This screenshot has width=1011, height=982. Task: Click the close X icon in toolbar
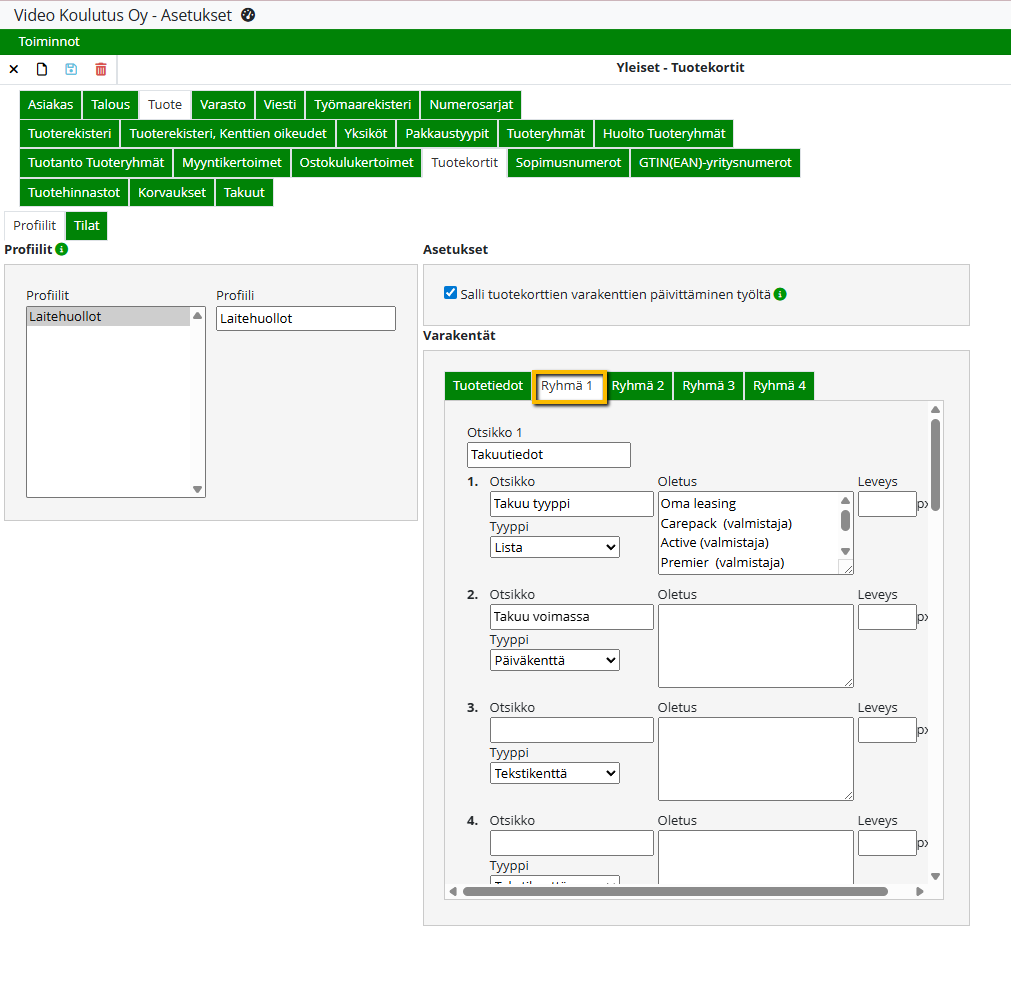14,69
